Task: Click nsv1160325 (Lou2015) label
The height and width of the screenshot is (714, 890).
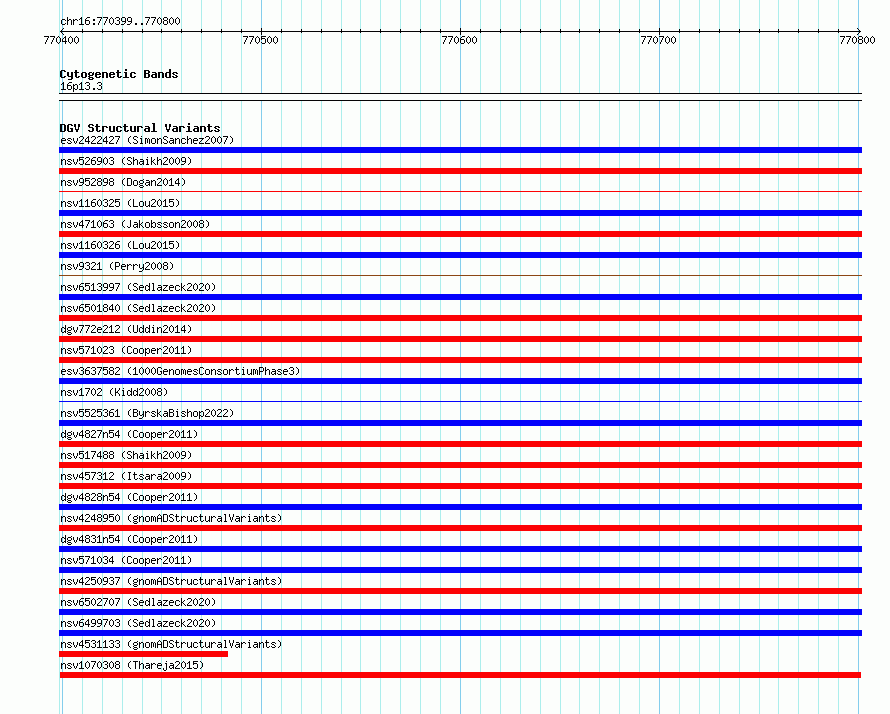Action: point(120,203)
